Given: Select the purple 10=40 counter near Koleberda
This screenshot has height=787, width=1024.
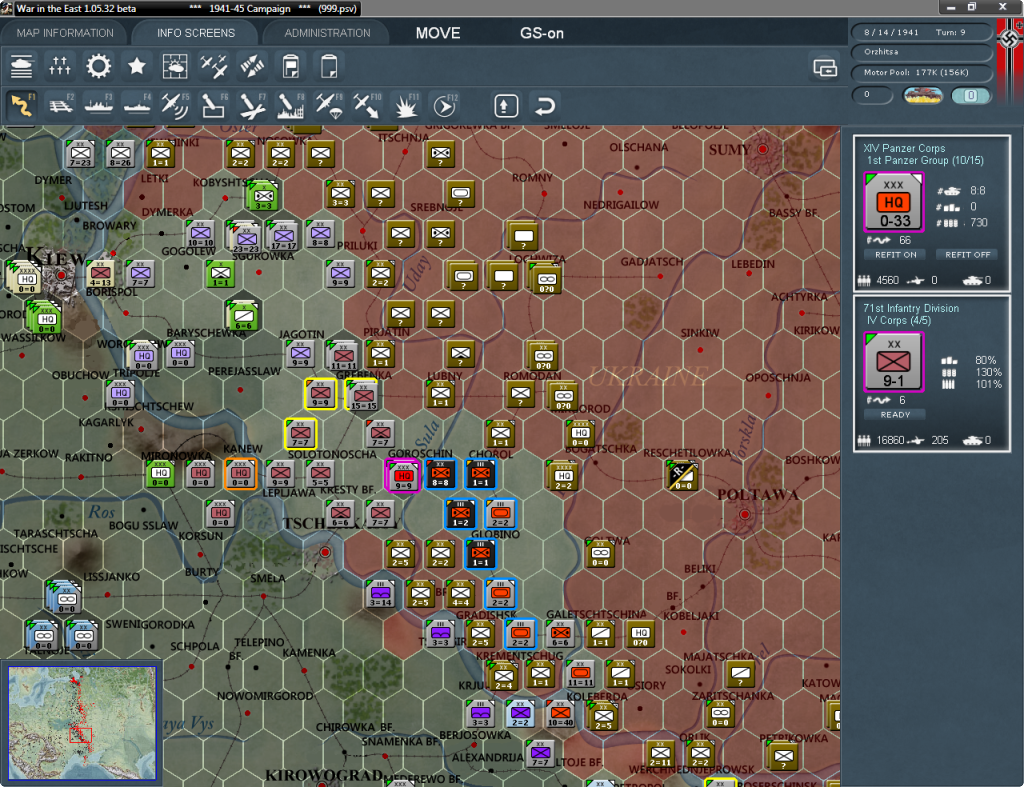Looking at the screenshot, I should pyautogui.click(x=560, y=714).
